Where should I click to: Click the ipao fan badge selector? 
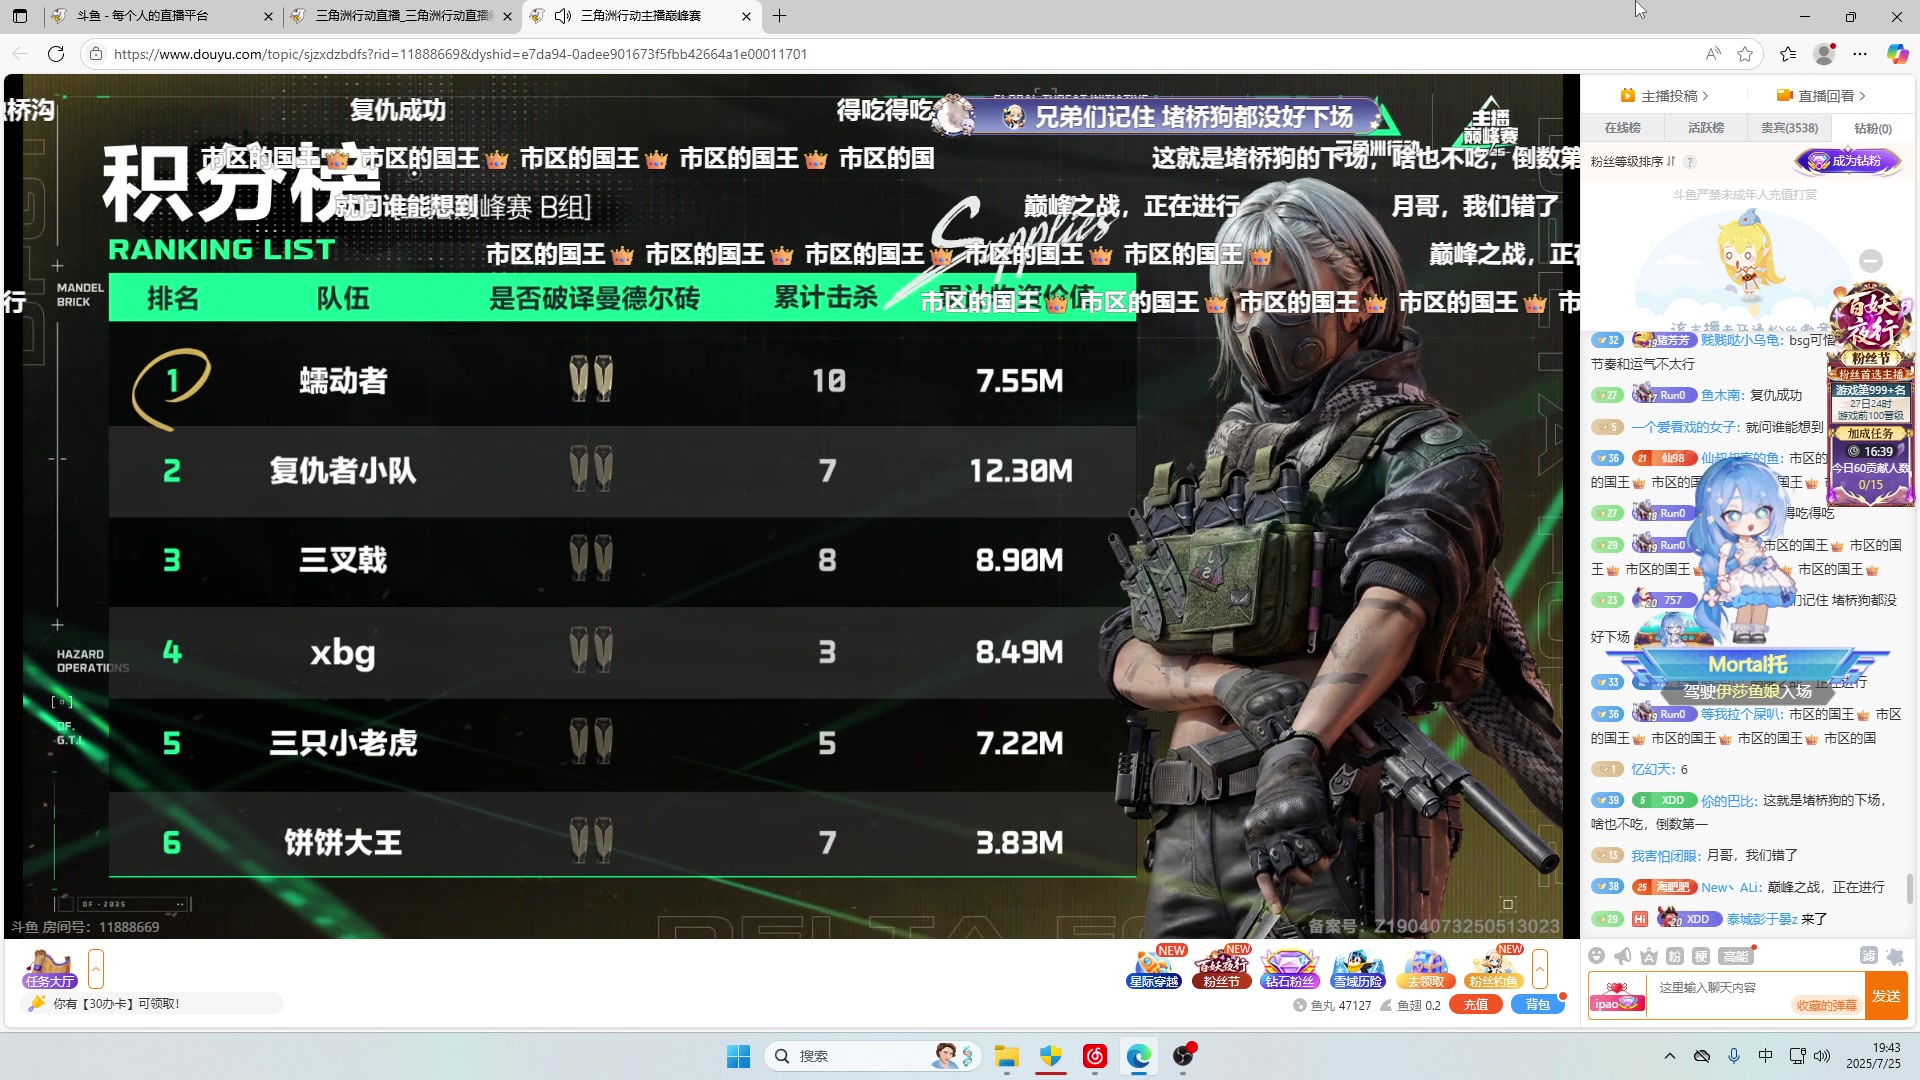tap(1617, 996)
